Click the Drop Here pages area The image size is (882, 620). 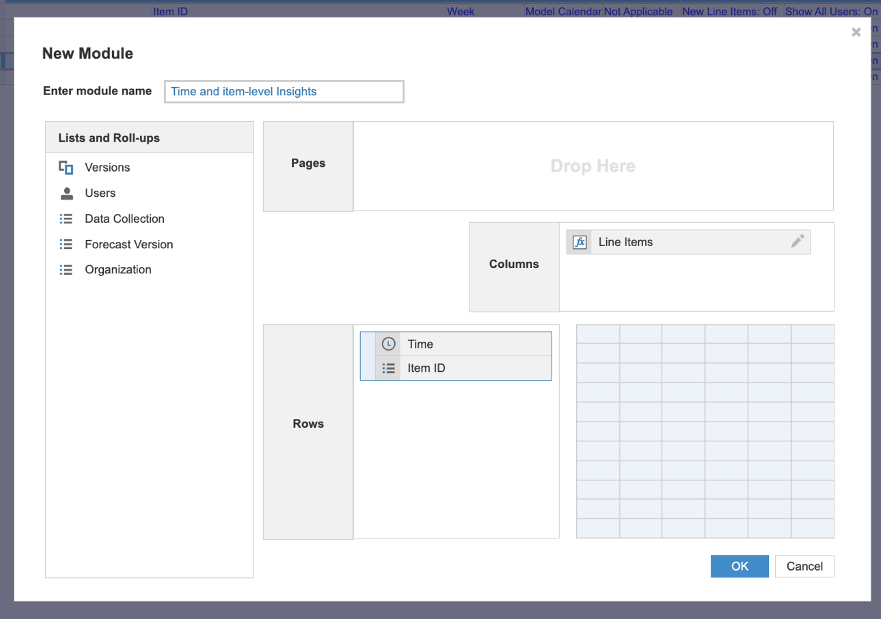click(593, 166)
